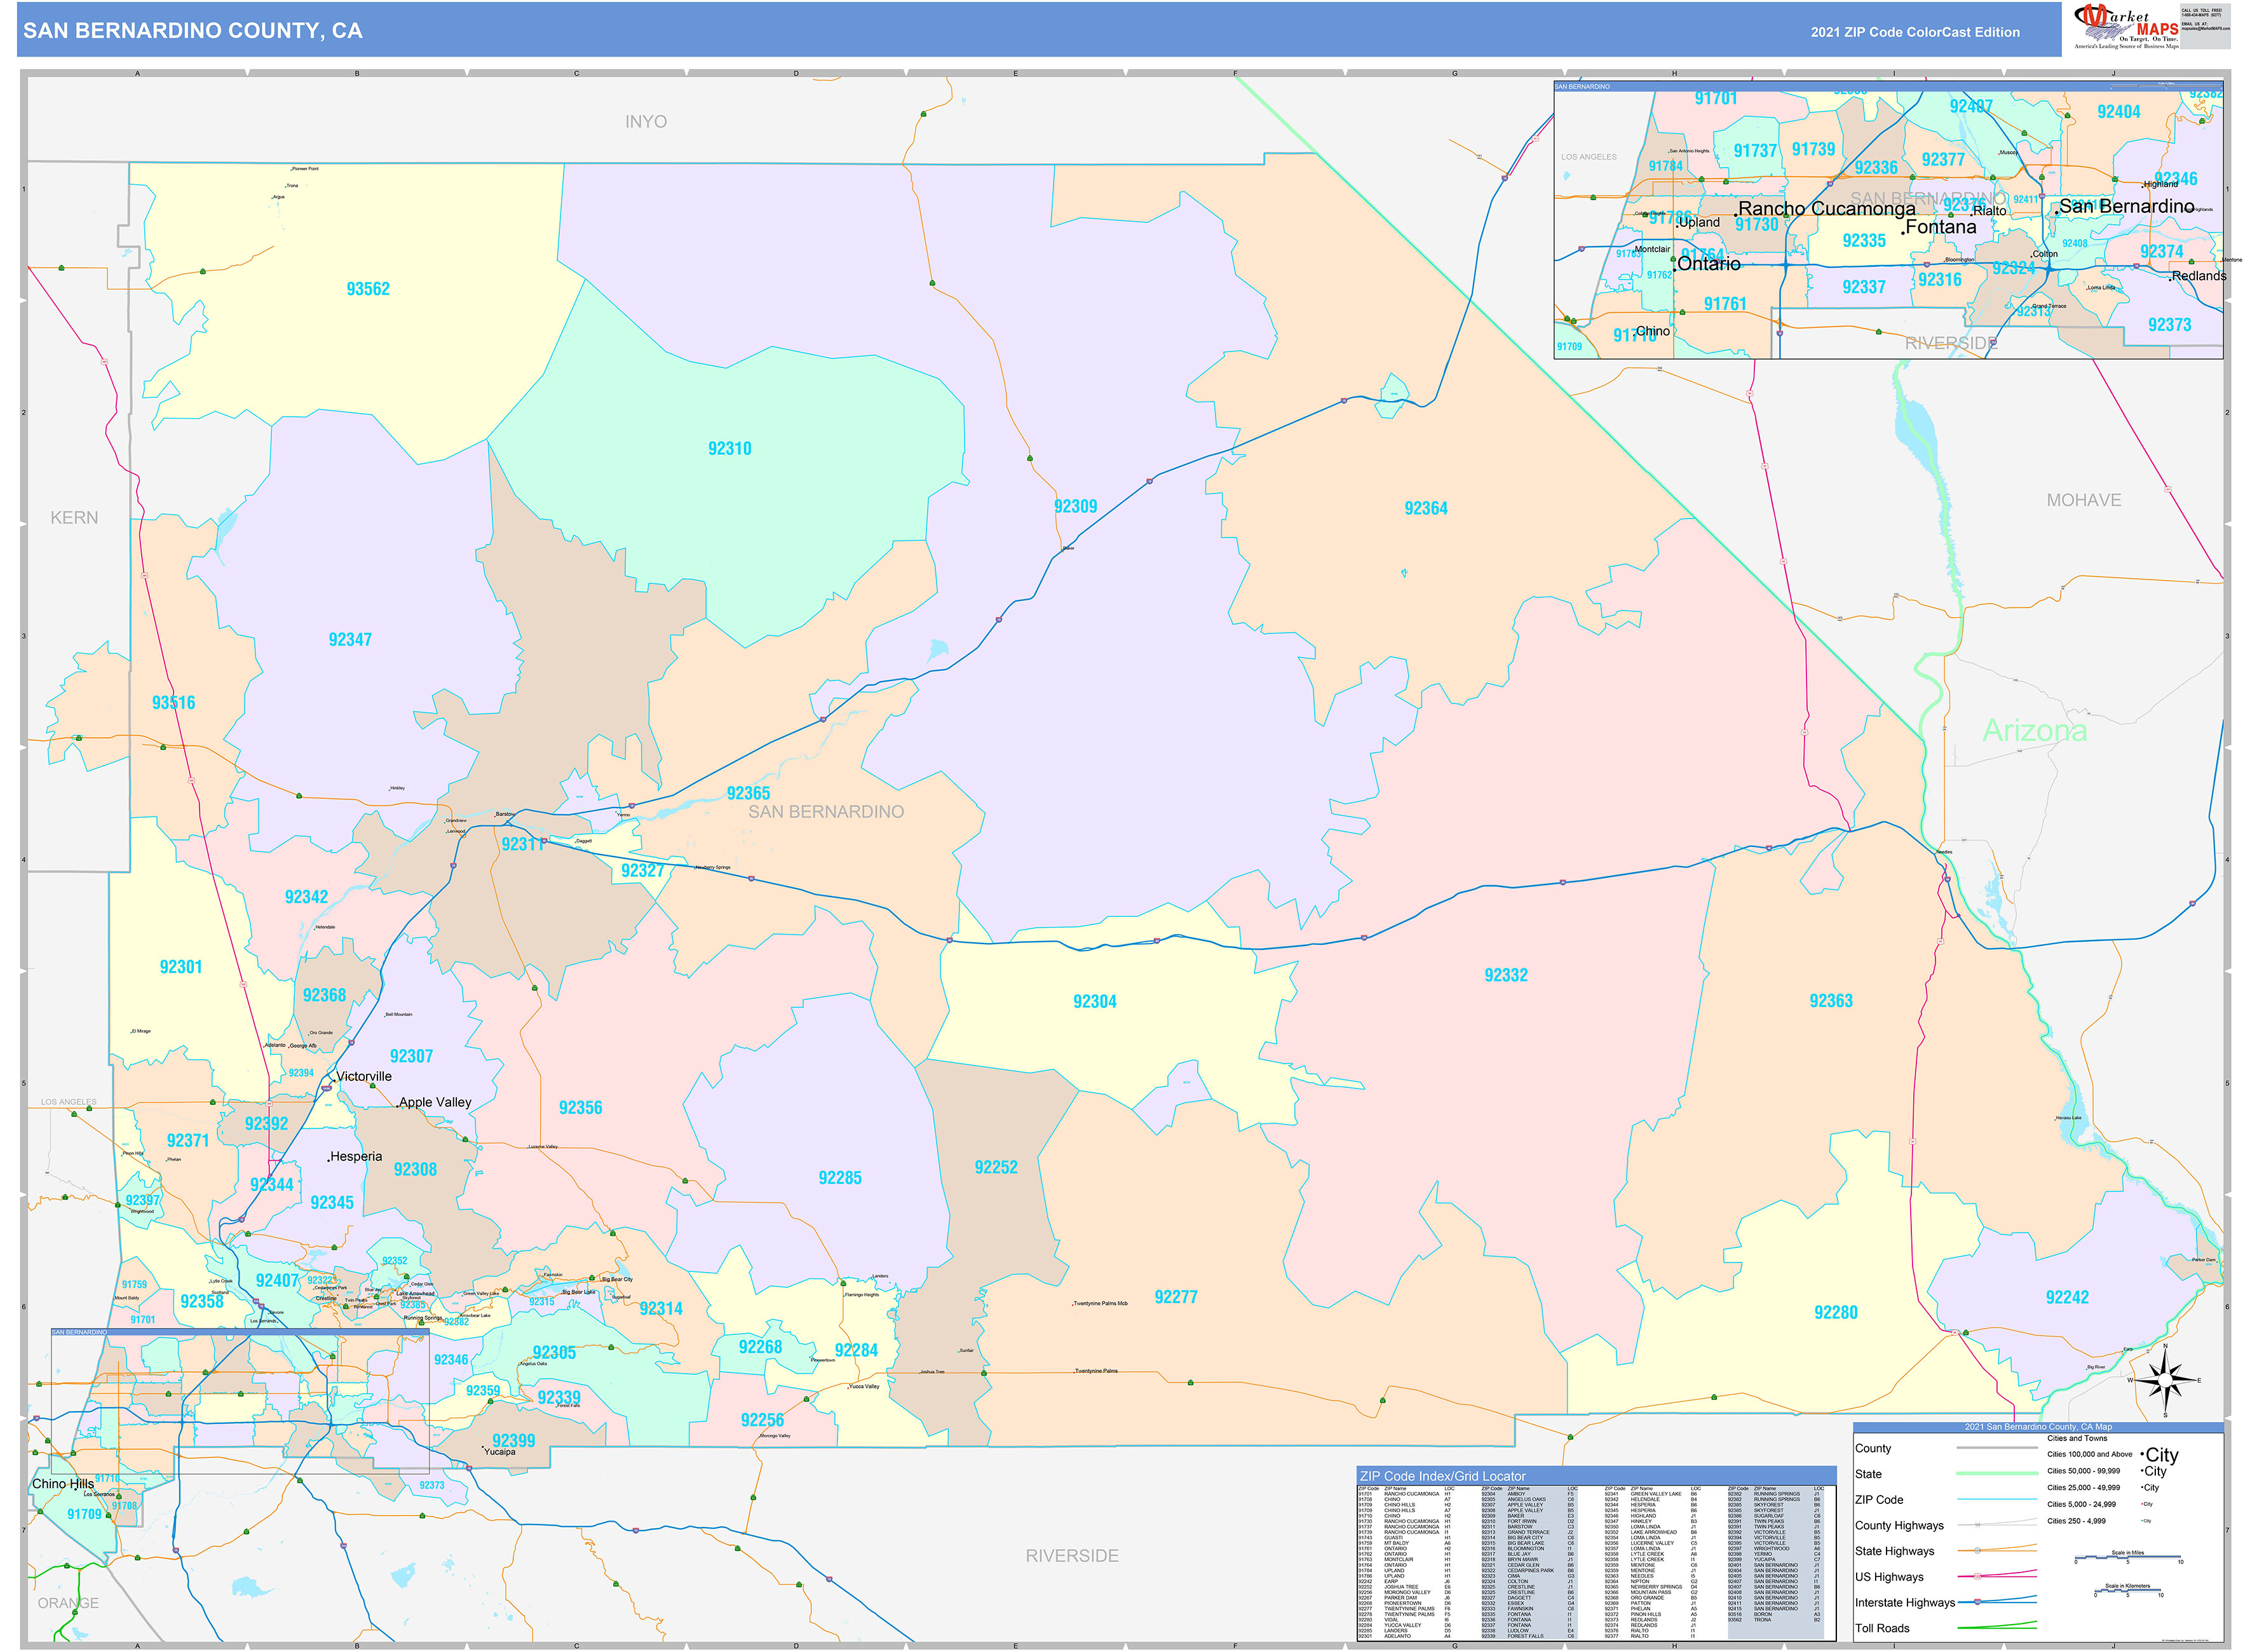2250x1652 pixels.
Task: Click Fontana in the inset map
Action: [x=1940, y=227]
